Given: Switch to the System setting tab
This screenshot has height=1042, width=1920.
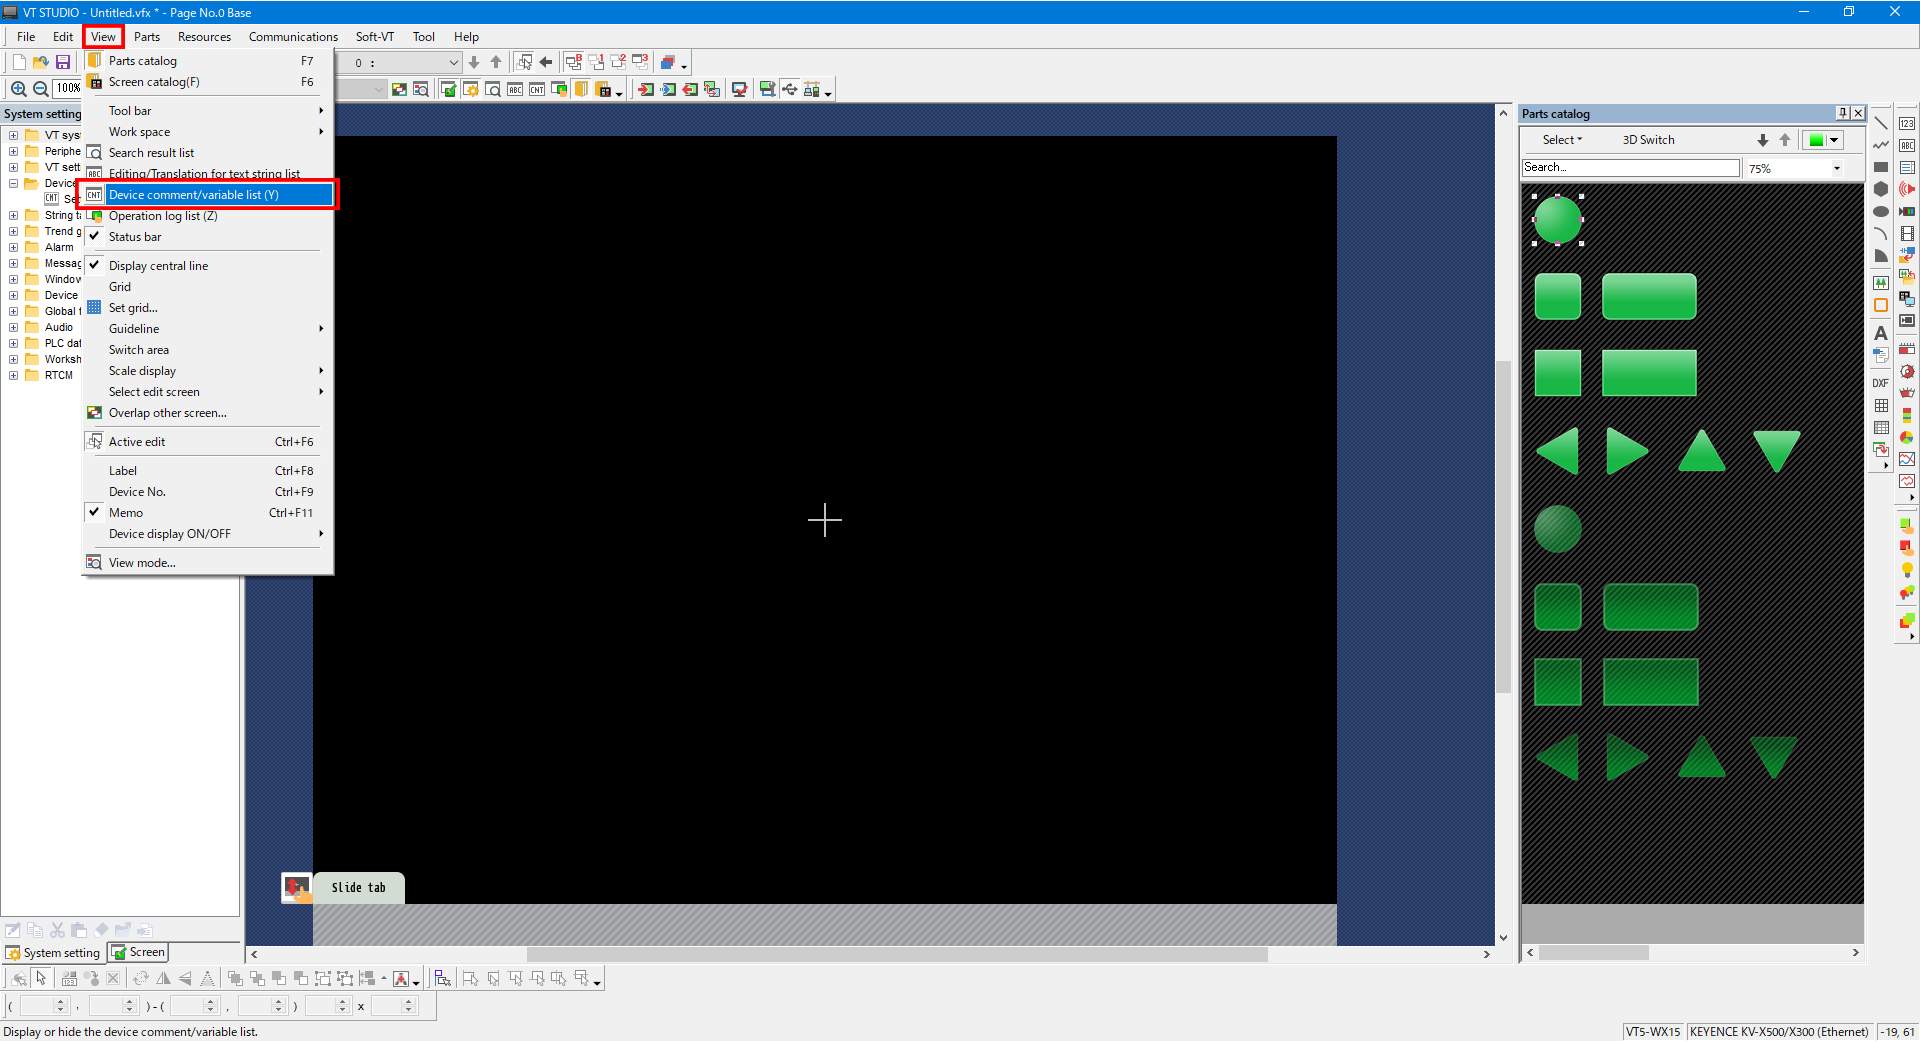Looking at the screenshot, I should 53,953.
